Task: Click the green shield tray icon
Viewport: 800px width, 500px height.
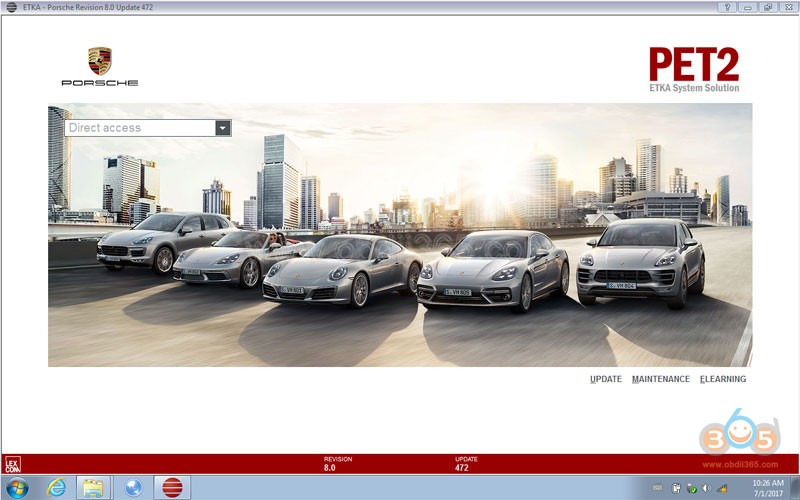Action: click(x=692, y=488)
